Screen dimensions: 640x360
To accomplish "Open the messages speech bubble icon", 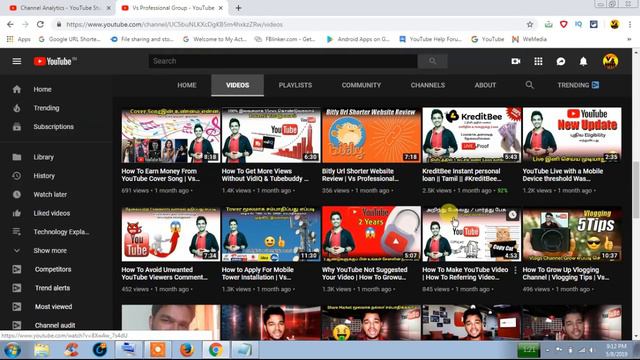I will pyautogui.click(x=561, y=61).
